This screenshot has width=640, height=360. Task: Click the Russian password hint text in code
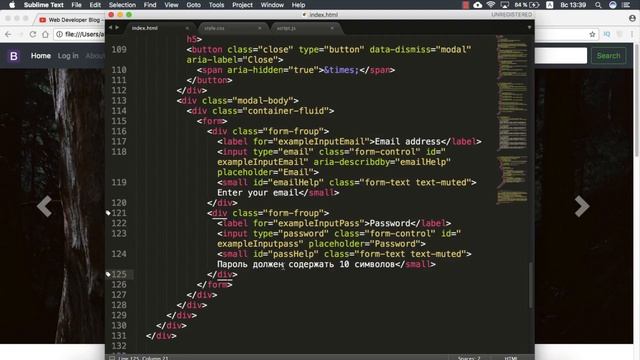[306, 264]
